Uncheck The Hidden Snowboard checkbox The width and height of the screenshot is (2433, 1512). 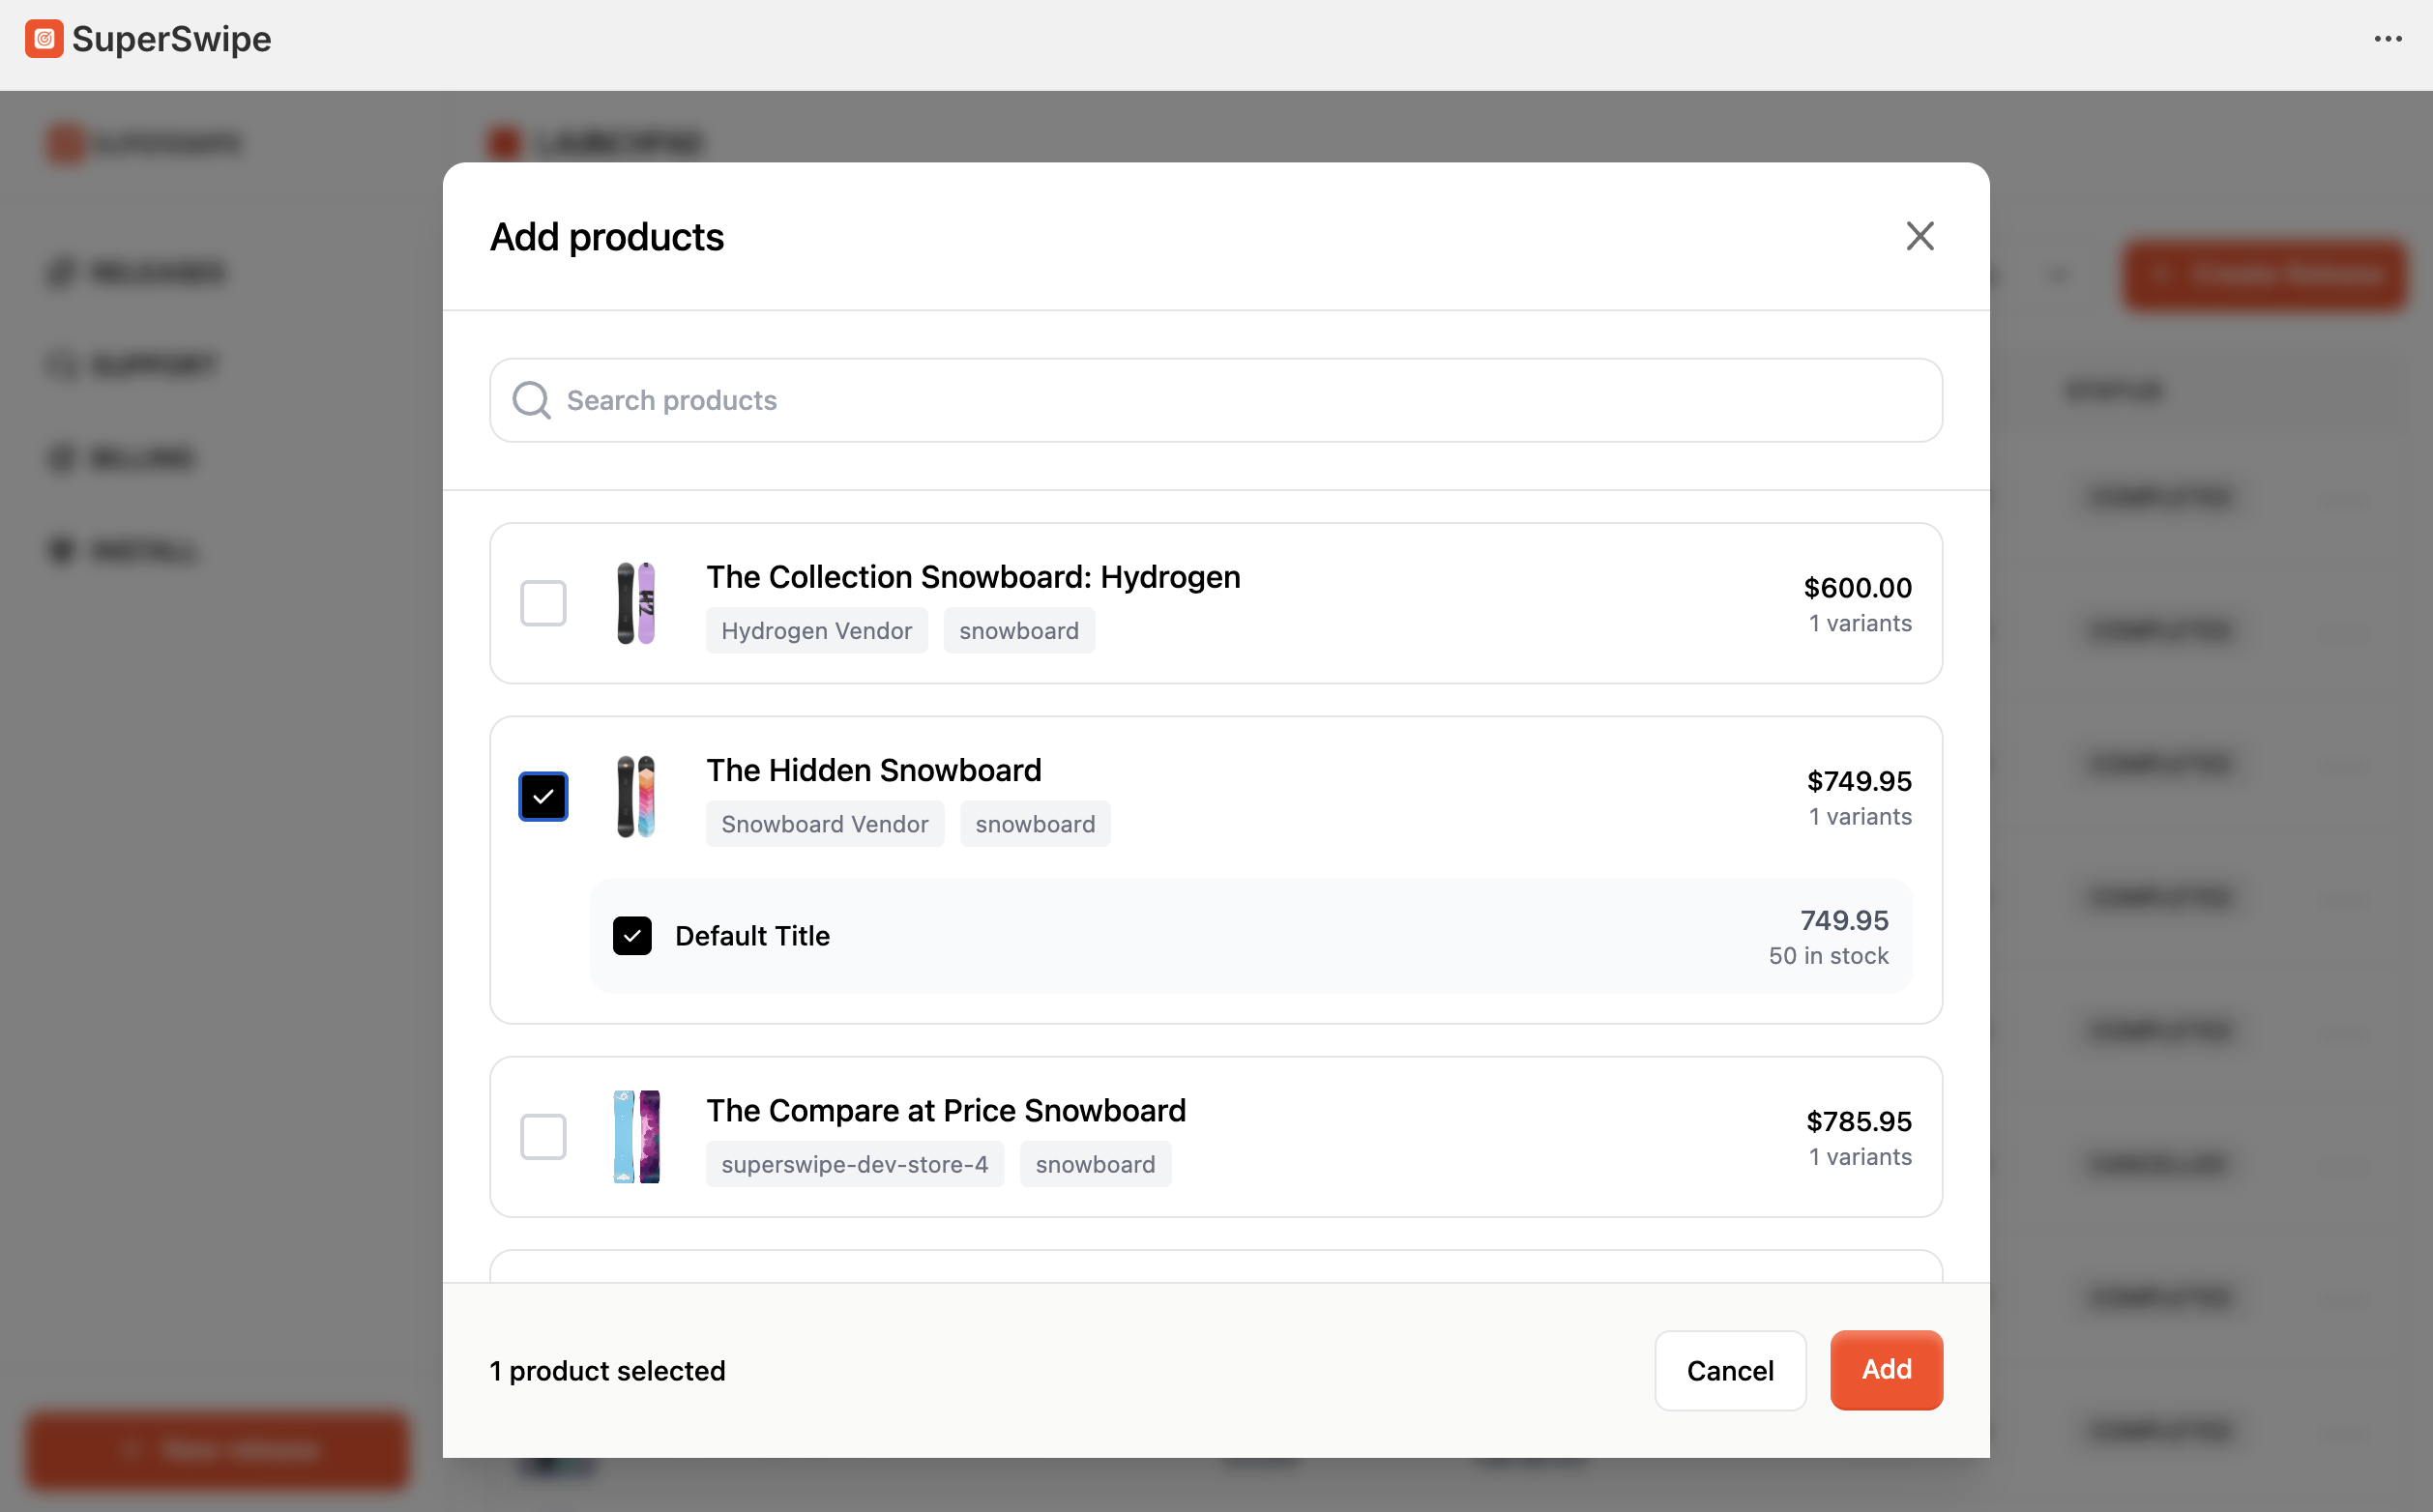(x=543, y=796)
